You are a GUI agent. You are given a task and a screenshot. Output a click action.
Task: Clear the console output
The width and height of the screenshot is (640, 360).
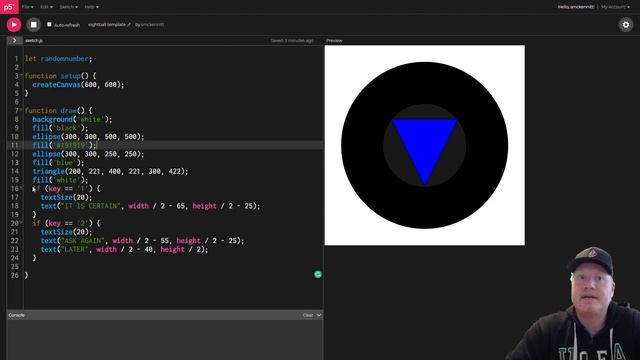tap(308, 315)
